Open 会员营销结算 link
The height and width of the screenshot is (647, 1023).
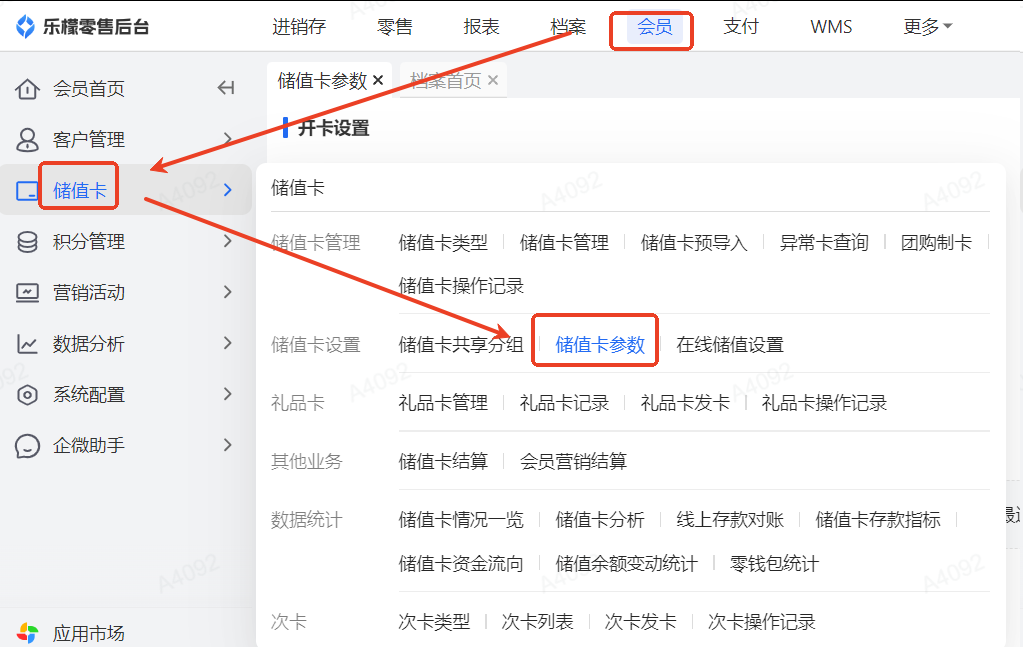(x=573, y=462)
